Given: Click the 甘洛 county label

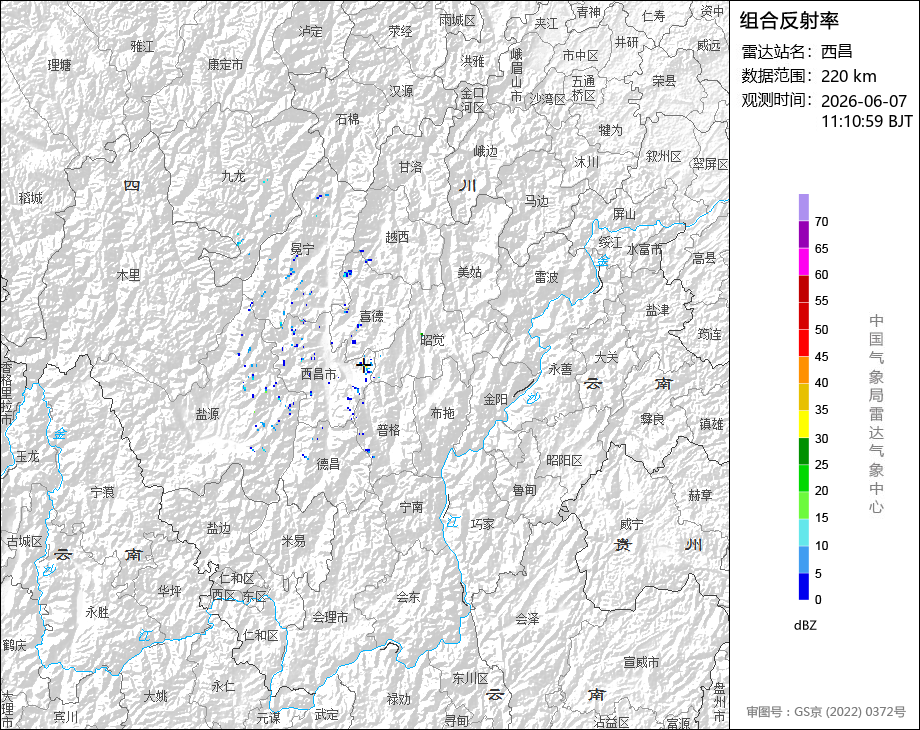Looking at the screenshot, I should tap(410, 167).
